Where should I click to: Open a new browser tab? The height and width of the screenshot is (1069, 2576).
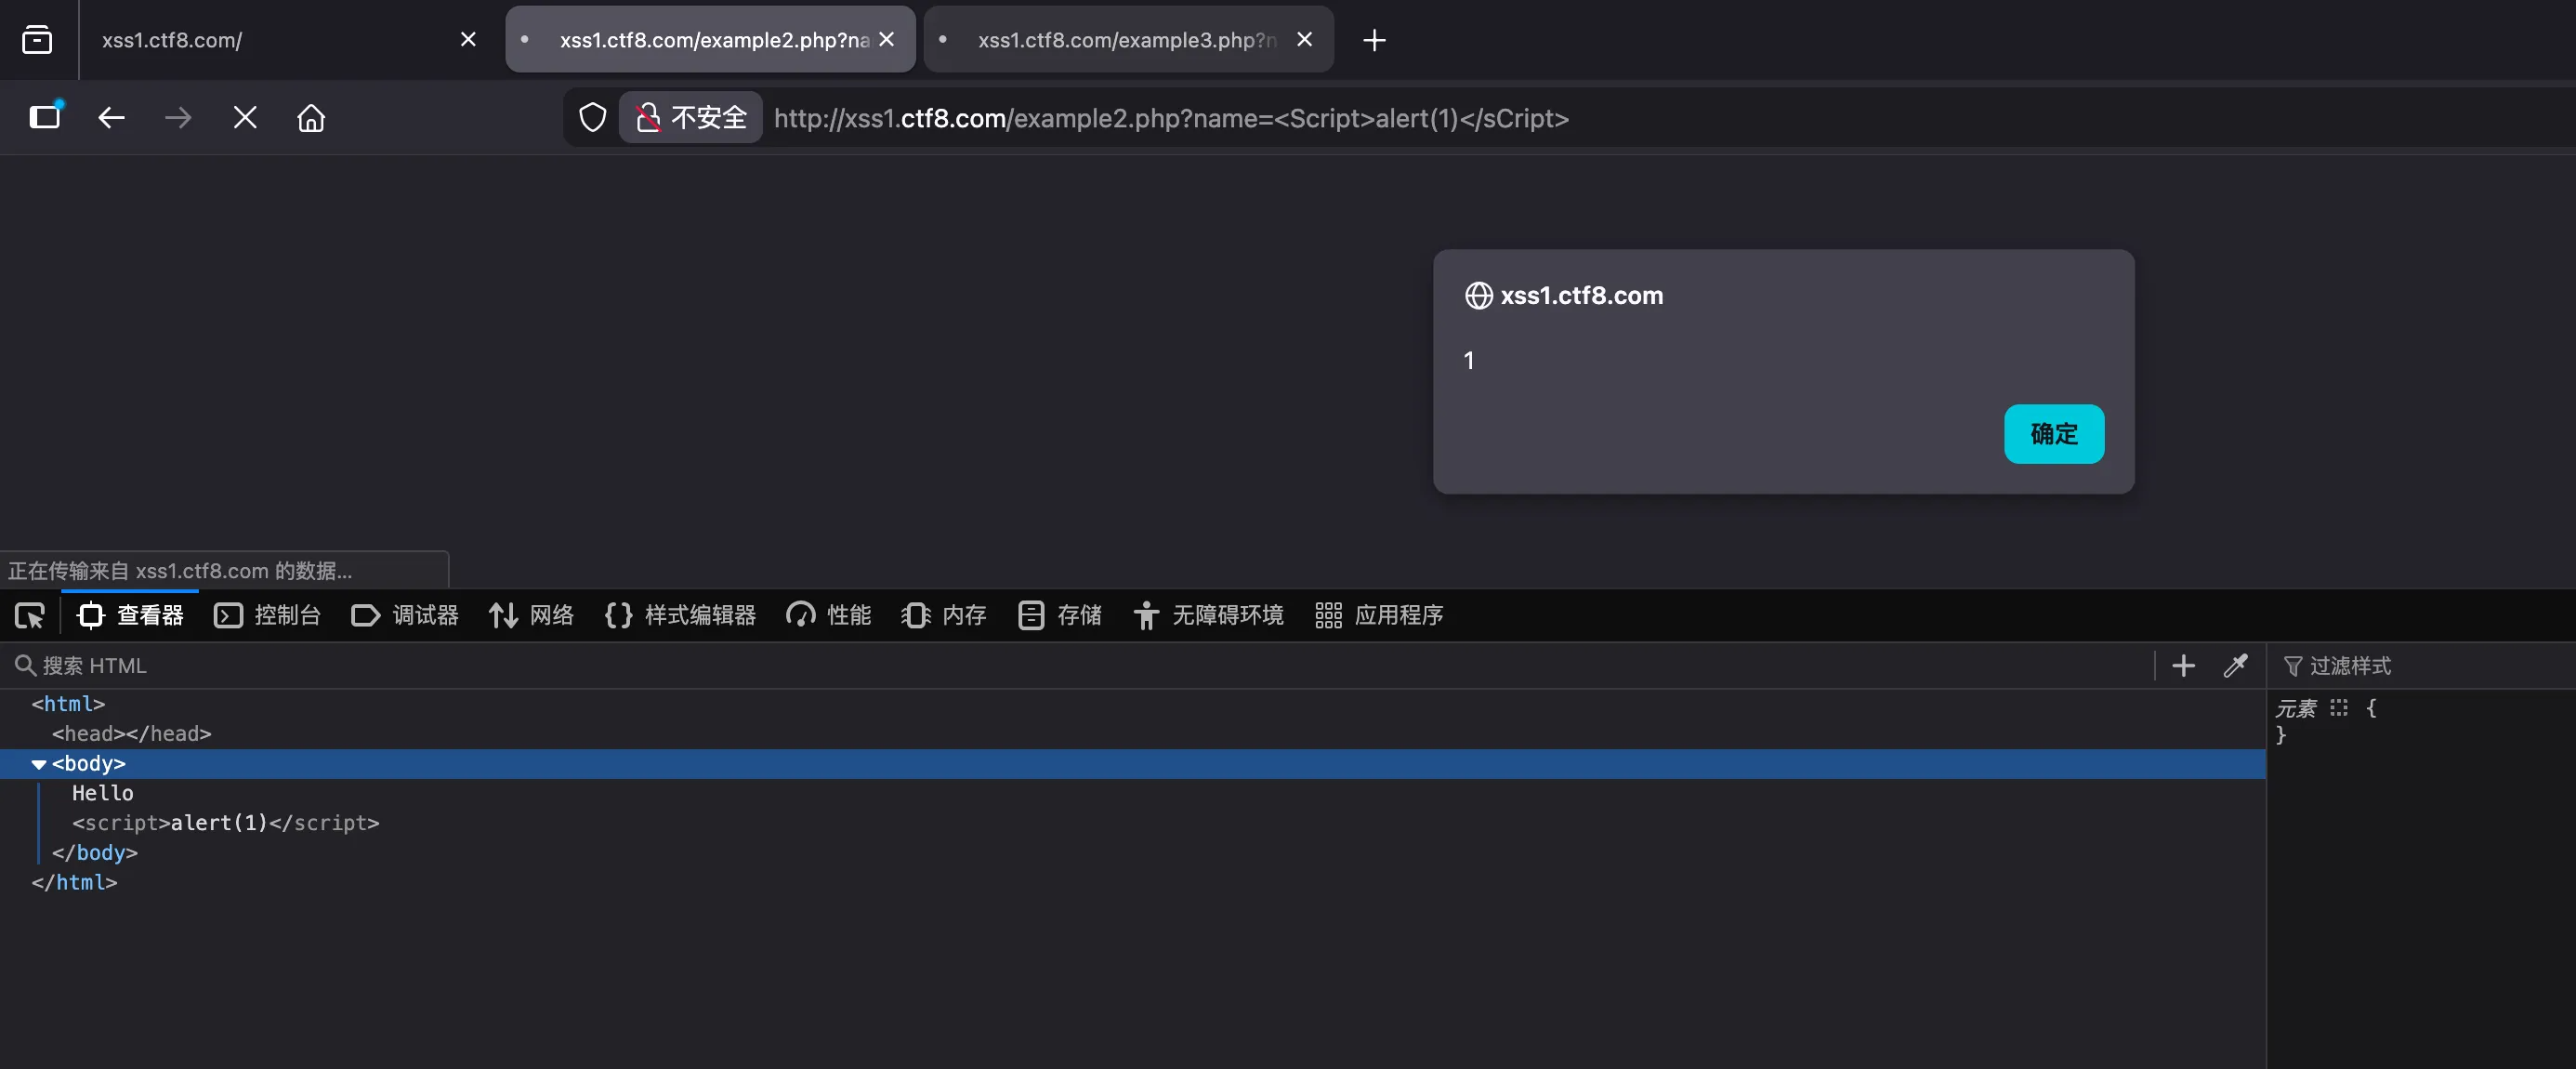1375,40
